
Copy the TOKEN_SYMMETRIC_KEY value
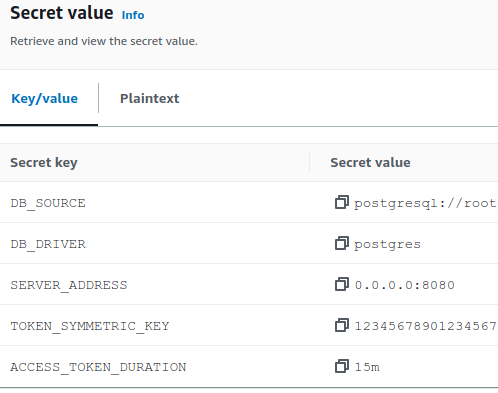tap(342, 325)
